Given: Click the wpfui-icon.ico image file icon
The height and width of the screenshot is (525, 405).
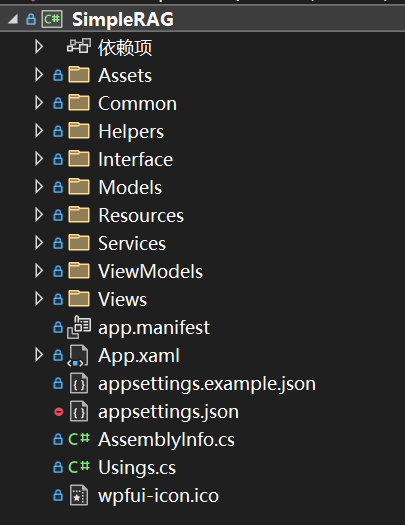Looking at the screenshot, I should 79,495.
